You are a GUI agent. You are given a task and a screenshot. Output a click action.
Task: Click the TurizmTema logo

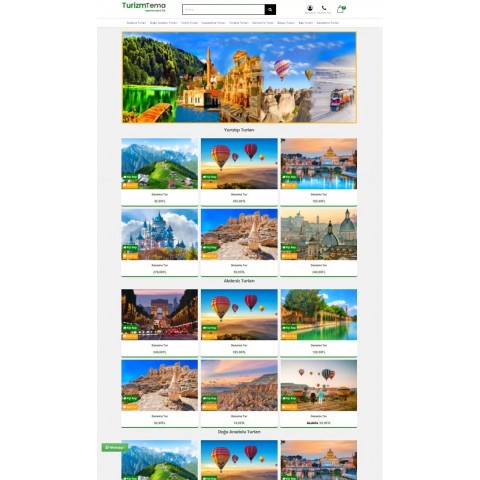coord(144,7)
